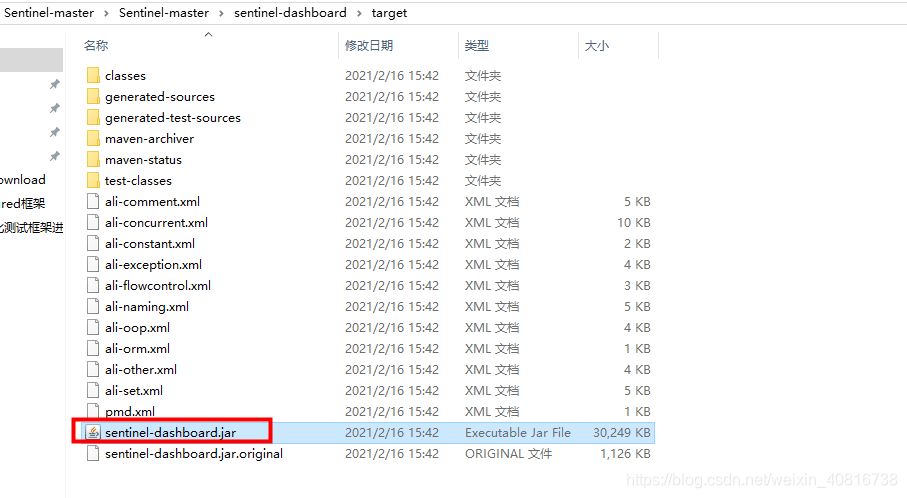Select ali-orm.xml file name
Image resolution: width=907 pixels, height=498 pixels.
[x=138, y=348]
